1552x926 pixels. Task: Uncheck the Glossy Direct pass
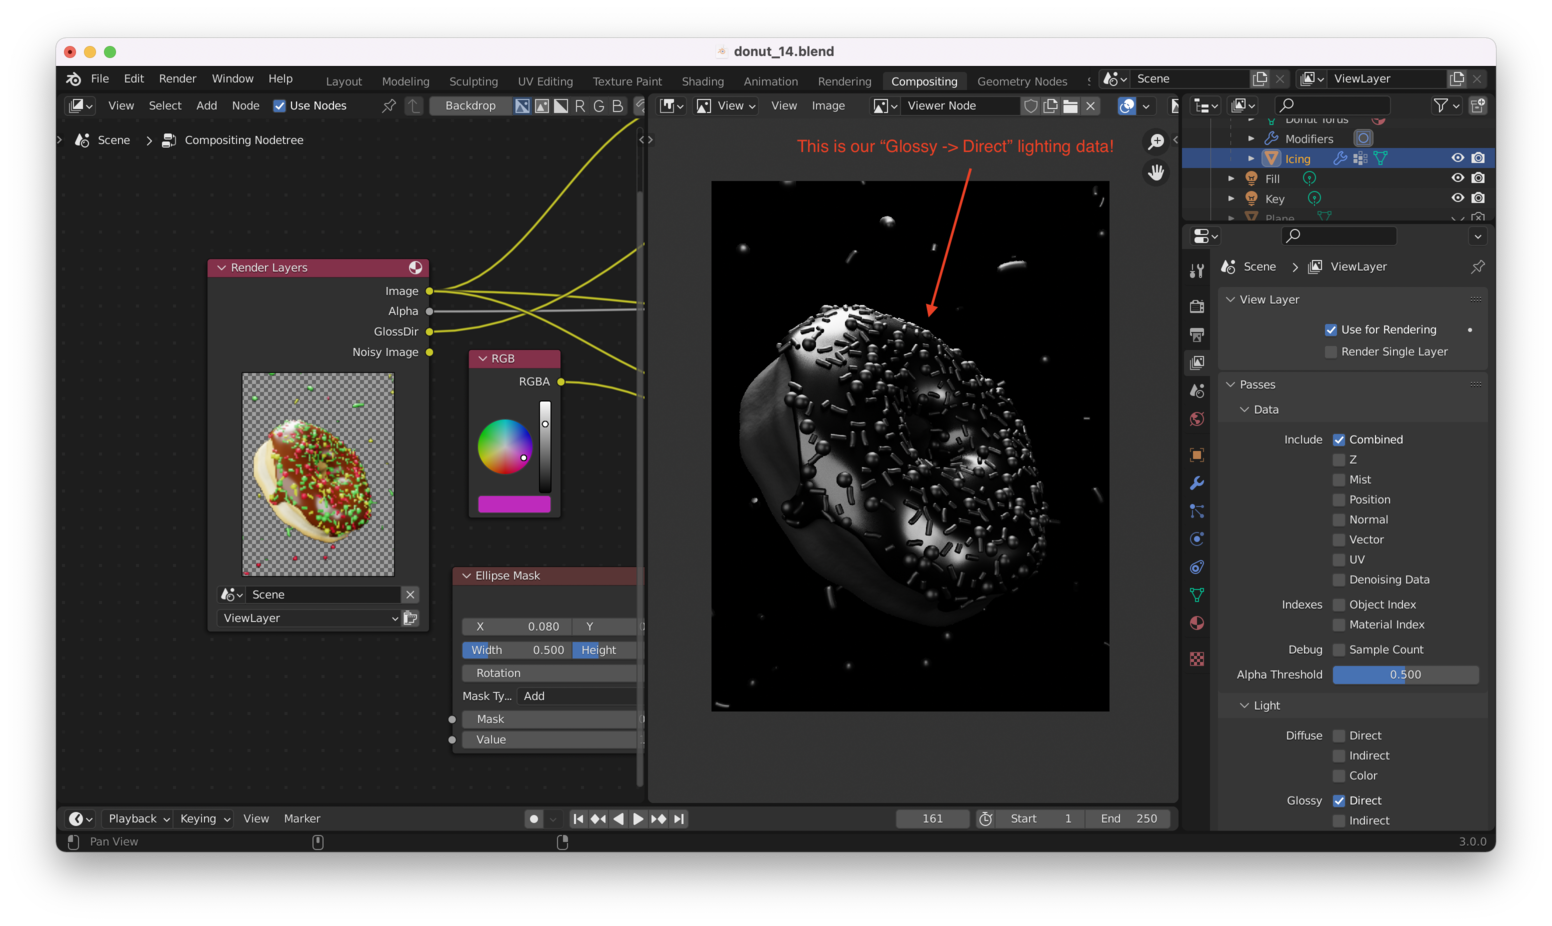pyautogui.click(x=1339, y=801)
